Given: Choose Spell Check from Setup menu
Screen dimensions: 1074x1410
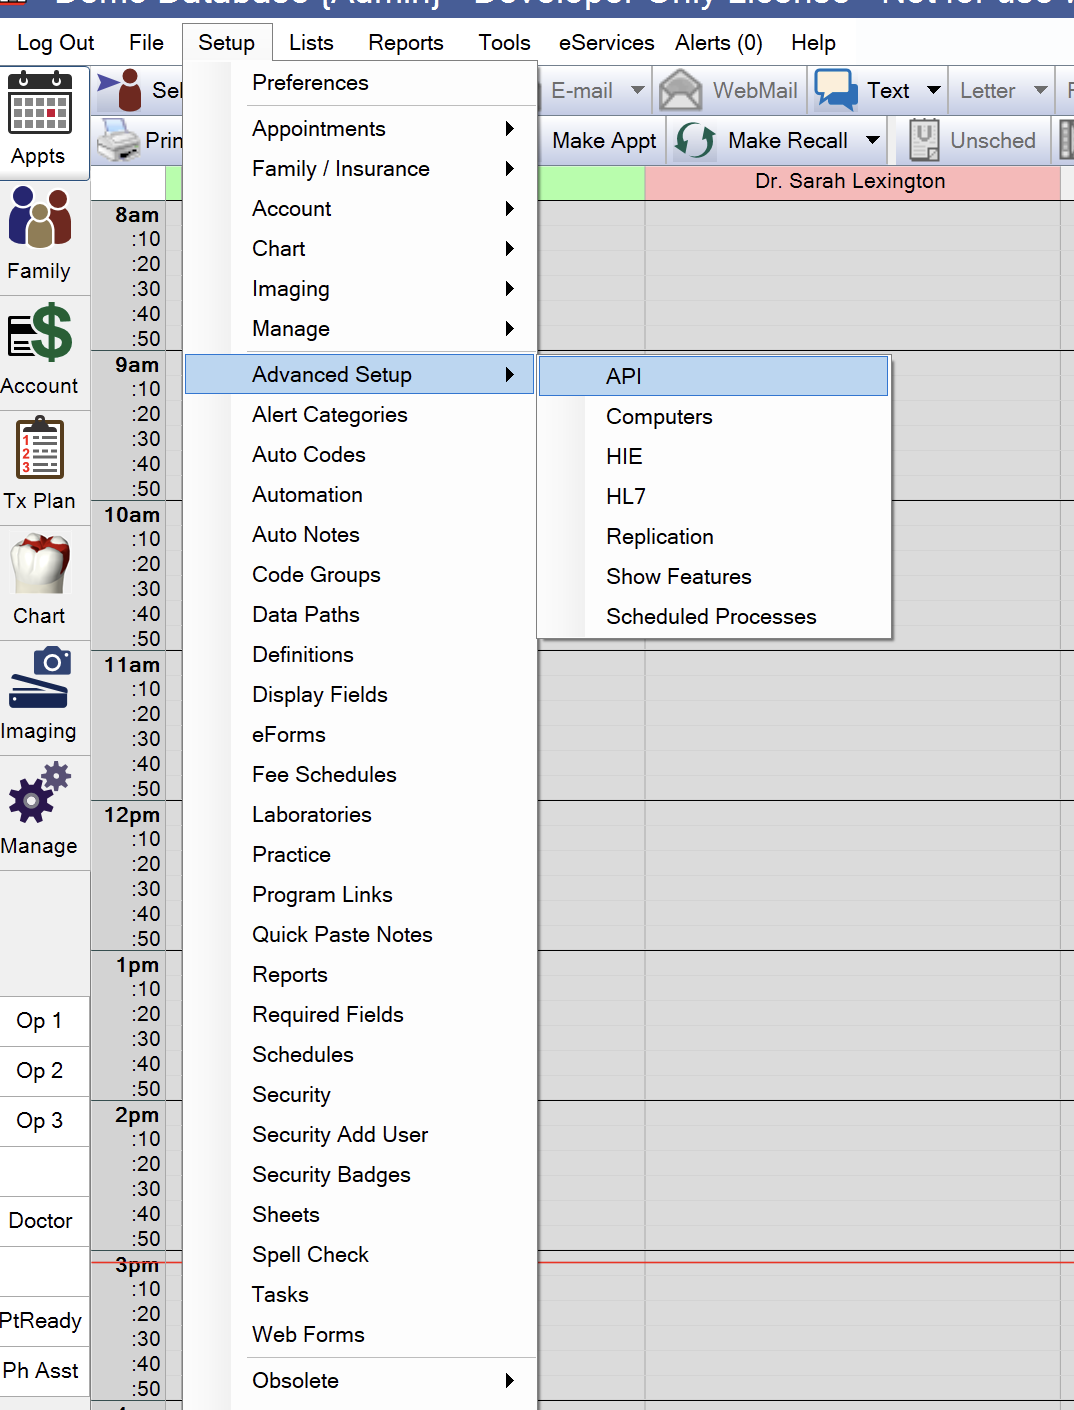Looking at the screenshot, I should [360, 1255].
